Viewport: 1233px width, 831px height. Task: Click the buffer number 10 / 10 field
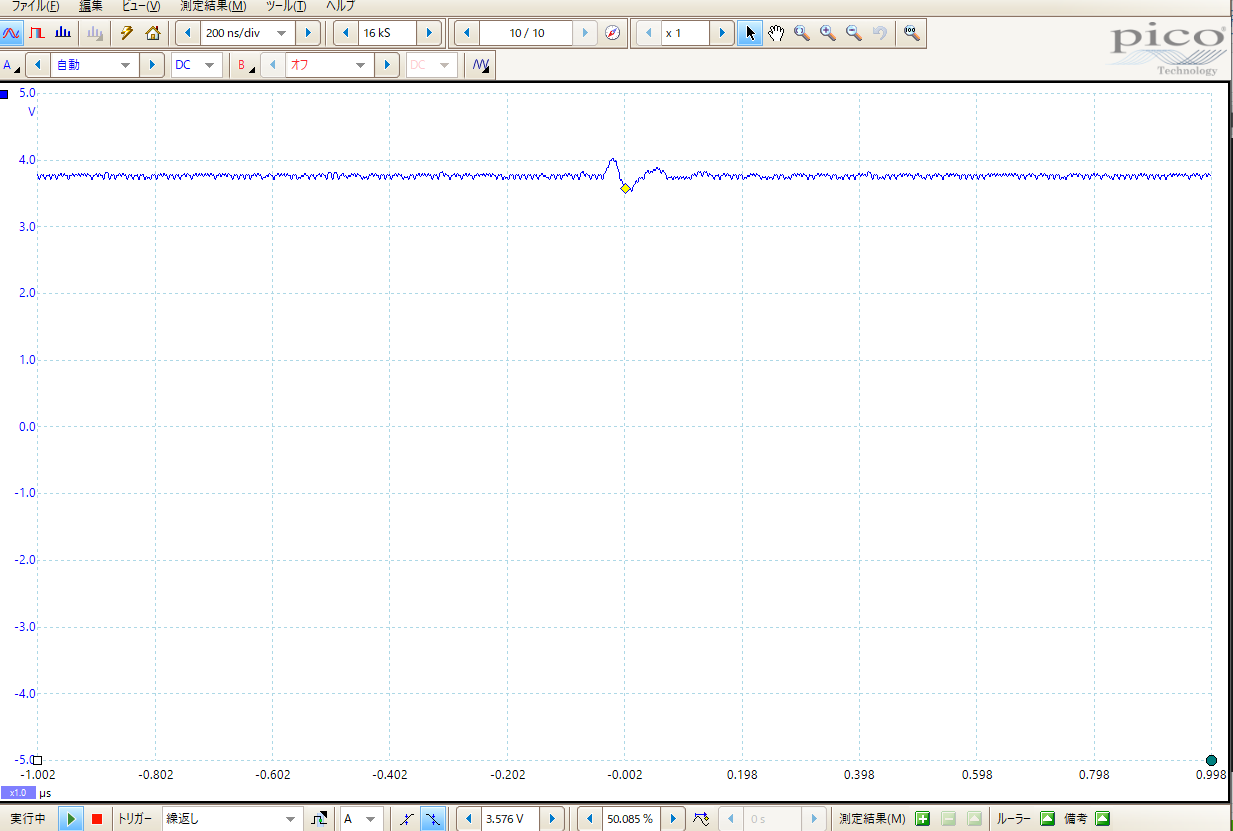pos(526,33)
